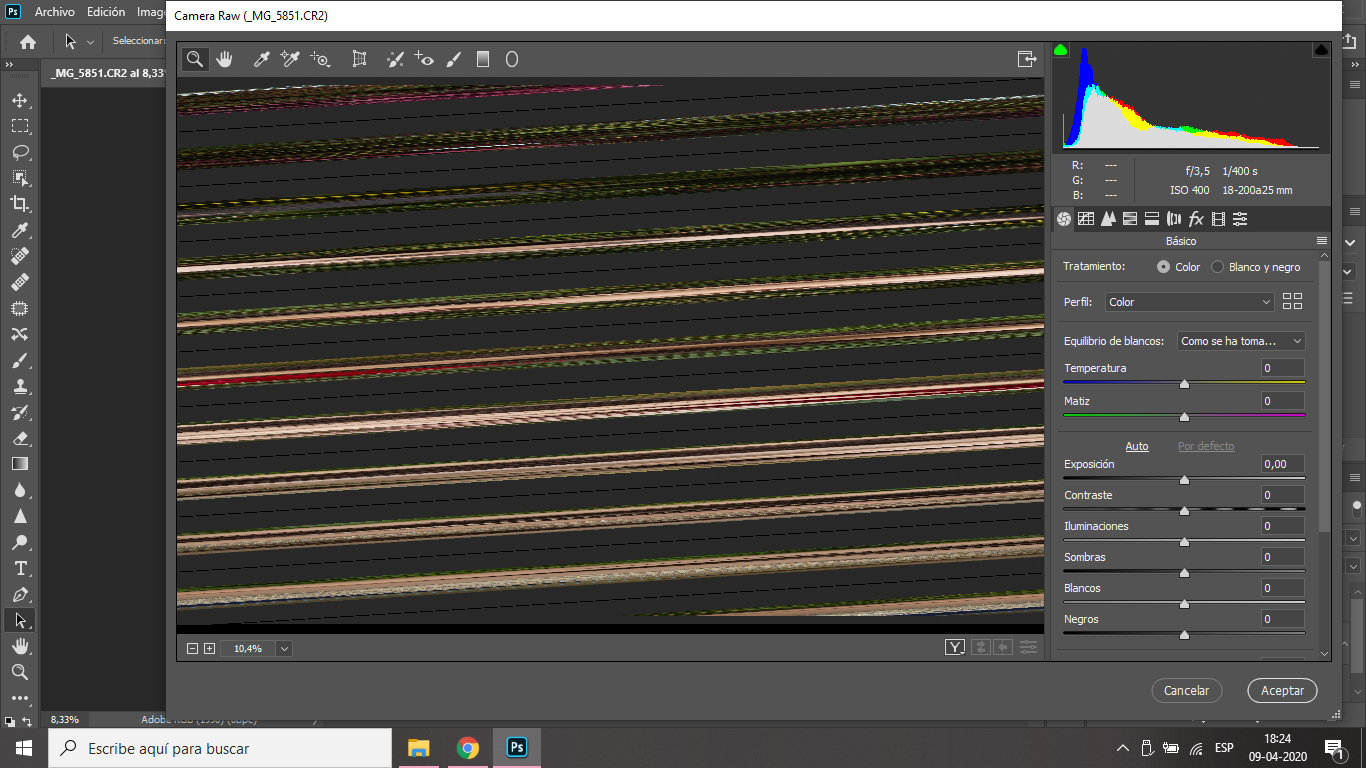The height and width of the screenshot is (768, 1366).
Task: Select the Red Eye Removal tool
Action: click(x=424, y=59)
